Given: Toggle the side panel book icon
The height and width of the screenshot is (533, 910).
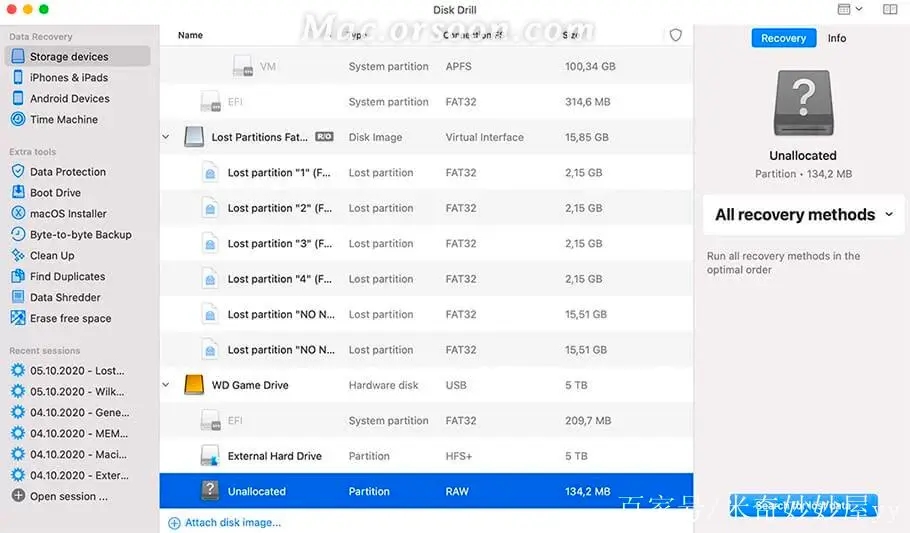Looking at the screenshot, I should 890,9.
